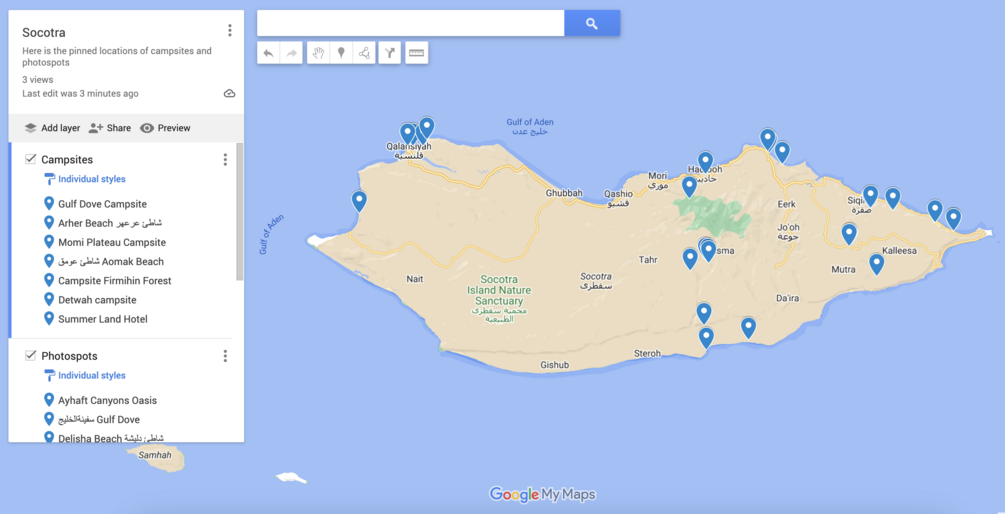
Task: Click the Google My Maps logo
Action: (542, 494)
